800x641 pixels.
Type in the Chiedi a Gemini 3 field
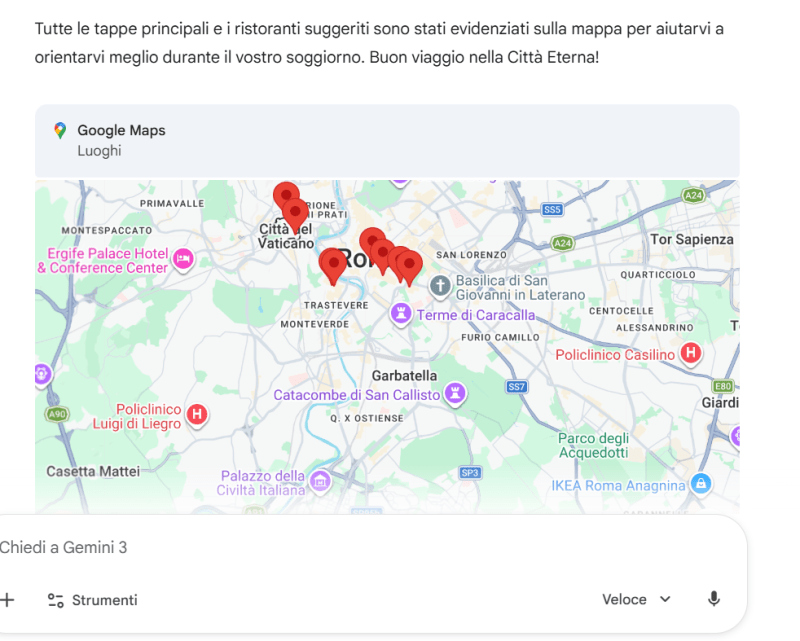(x=300, y=548)
